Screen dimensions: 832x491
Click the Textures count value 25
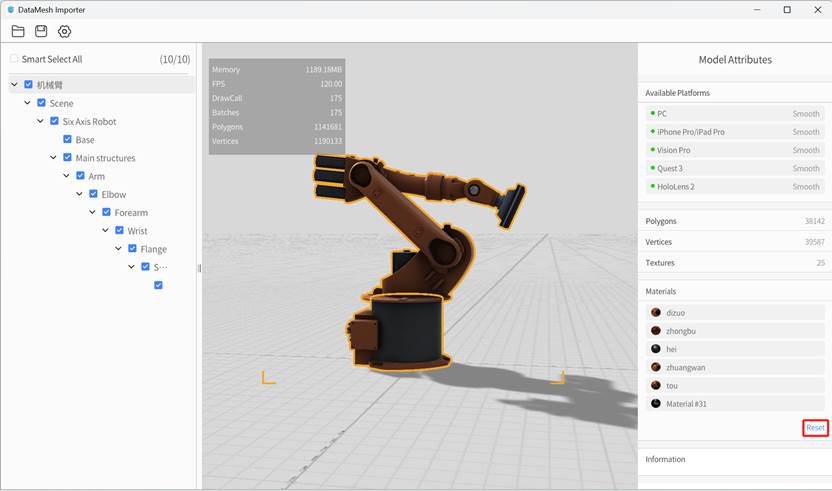coord(820,263)
